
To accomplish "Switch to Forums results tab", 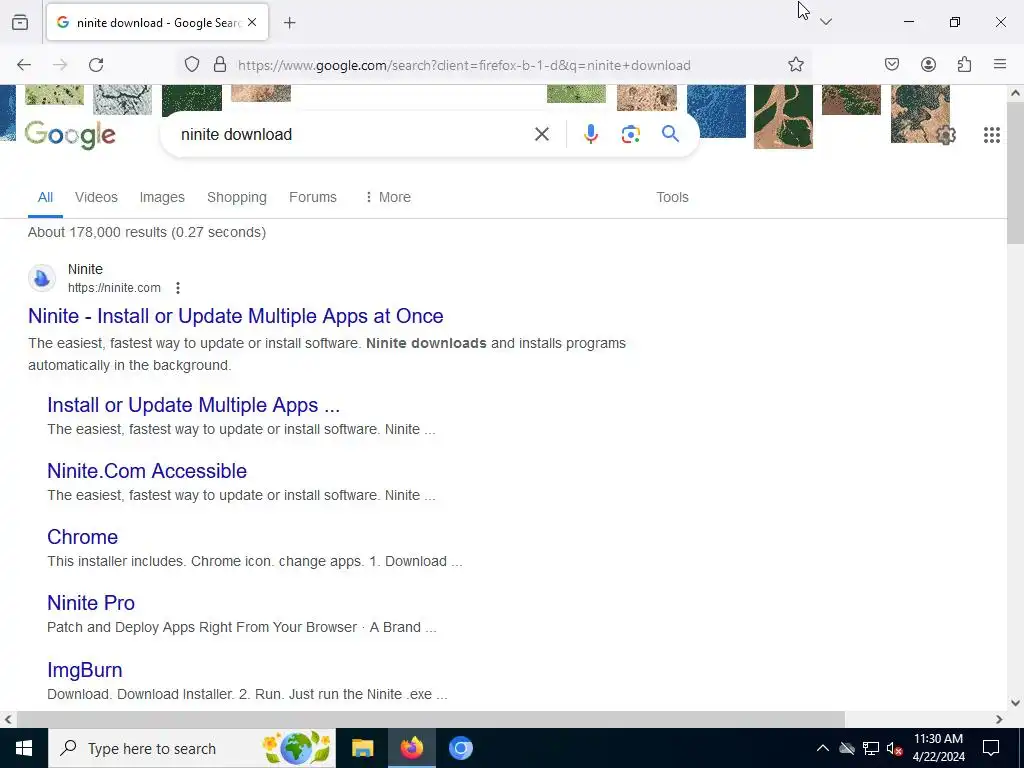I will 313,197.
